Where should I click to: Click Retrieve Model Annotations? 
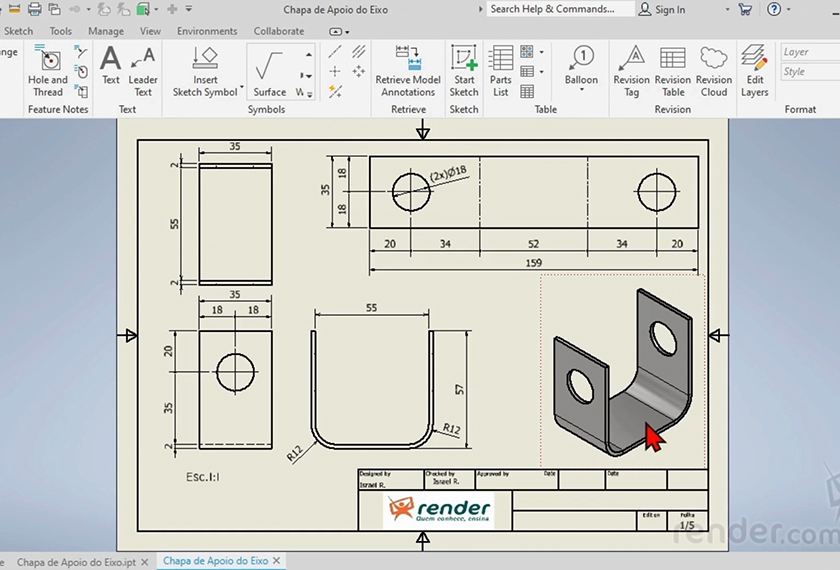[408, 70]
